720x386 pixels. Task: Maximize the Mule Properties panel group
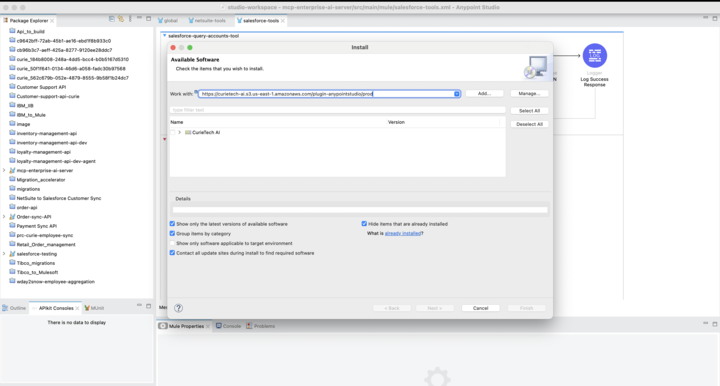click(714, 324)
